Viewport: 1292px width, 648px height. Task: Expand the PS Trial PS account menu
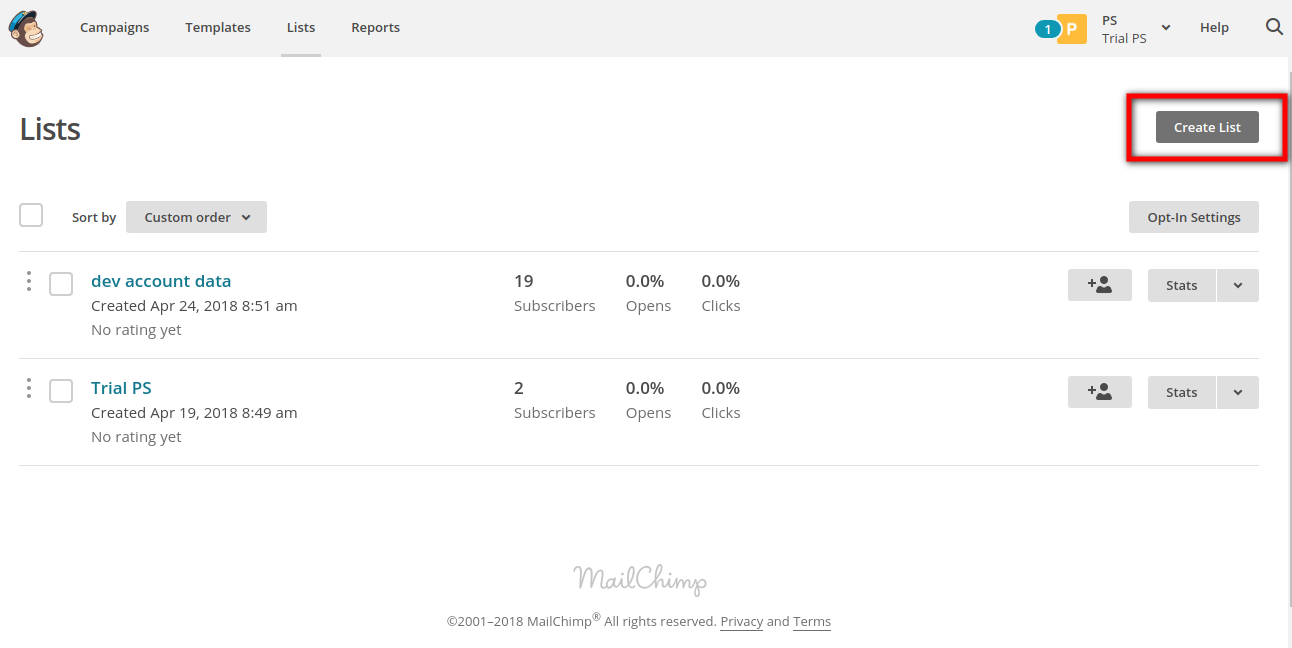click(1136, 28)
